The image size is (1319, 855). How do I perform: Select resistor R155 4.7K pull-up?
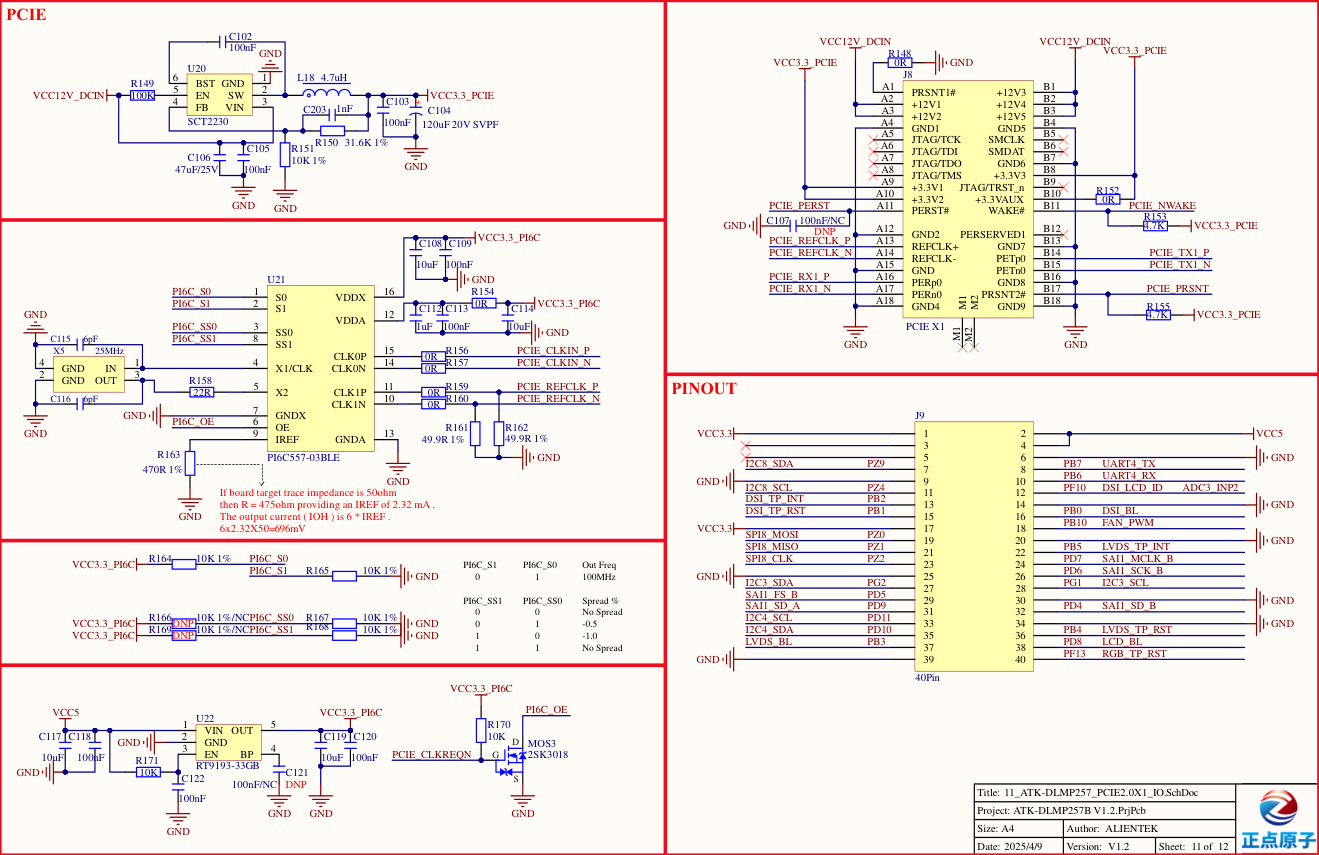pos(1157,315)
